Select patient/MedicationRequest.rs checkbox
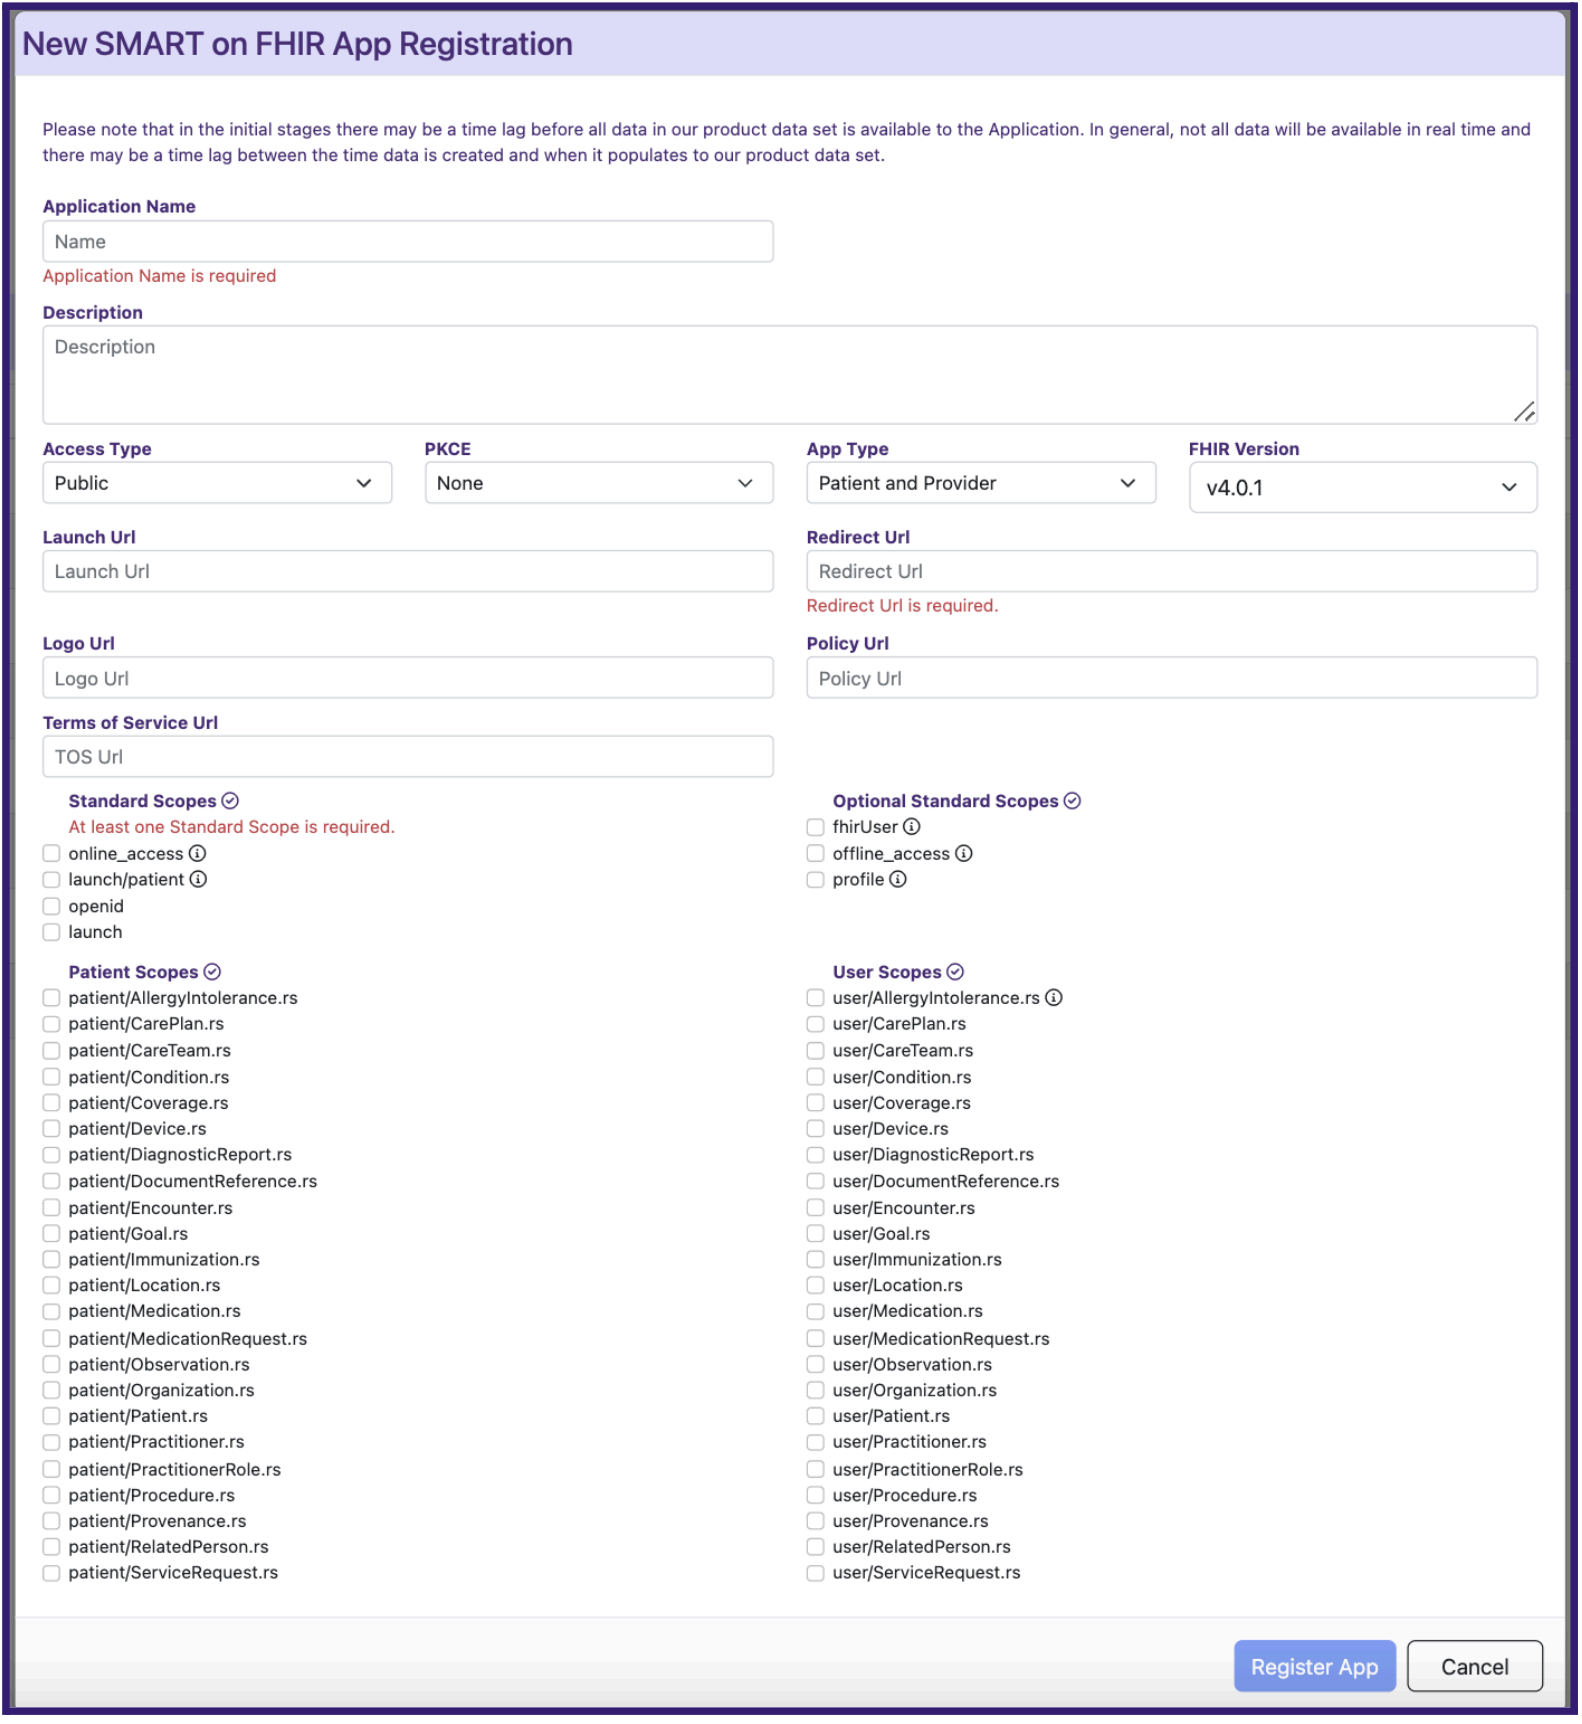 [51, 1339]
